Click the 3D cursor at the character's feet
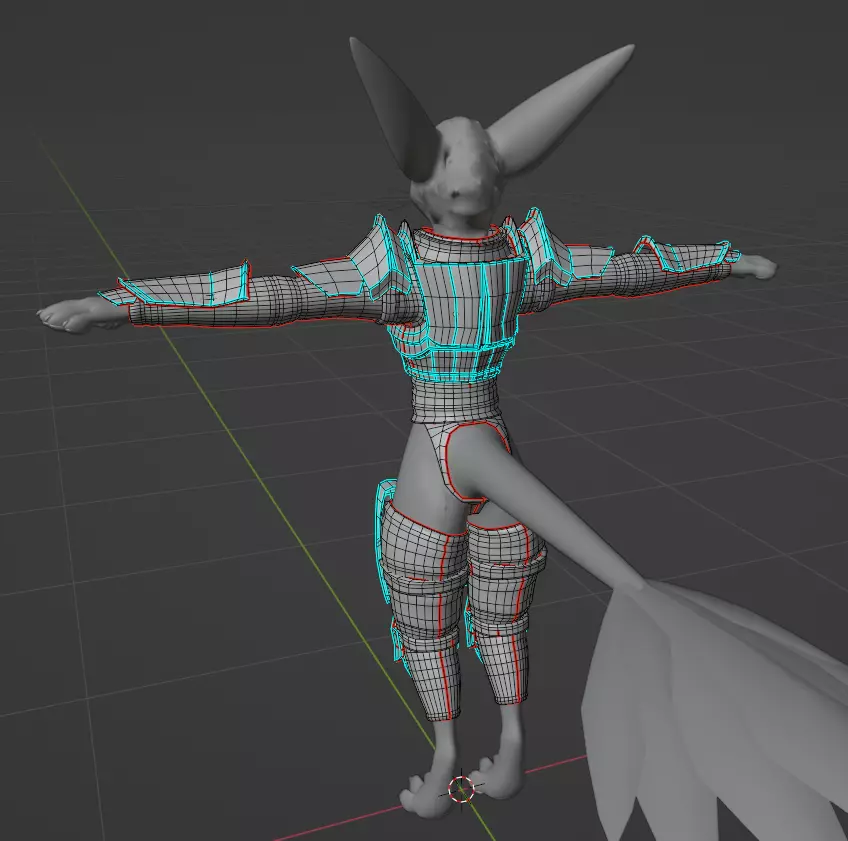The image size is (848, 841). 461,789
